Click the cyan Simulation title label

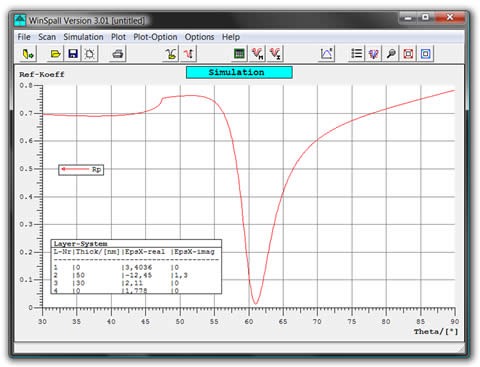[x=239, y=72]
